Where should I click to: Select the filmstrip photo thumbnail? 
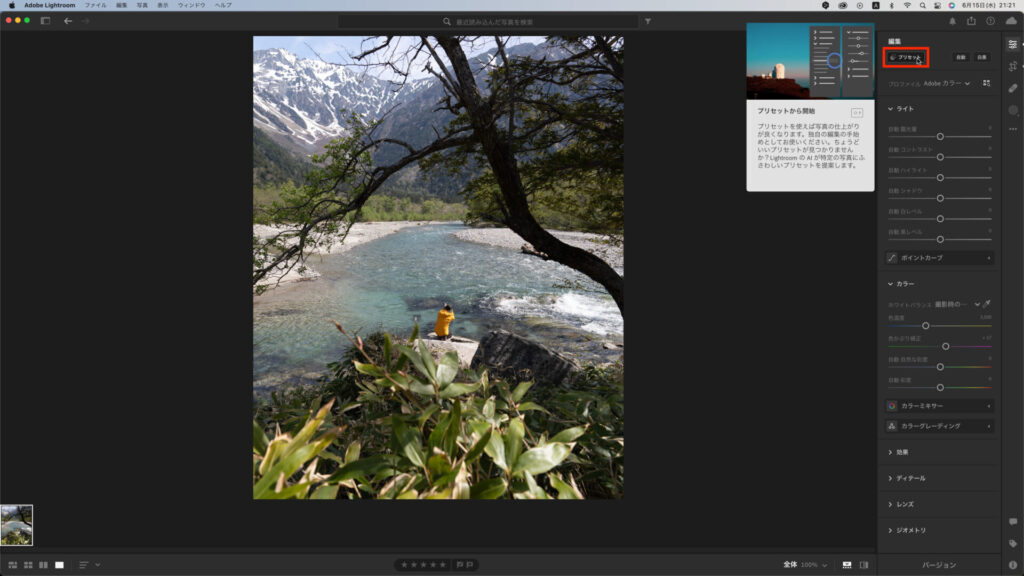[16, 525]
